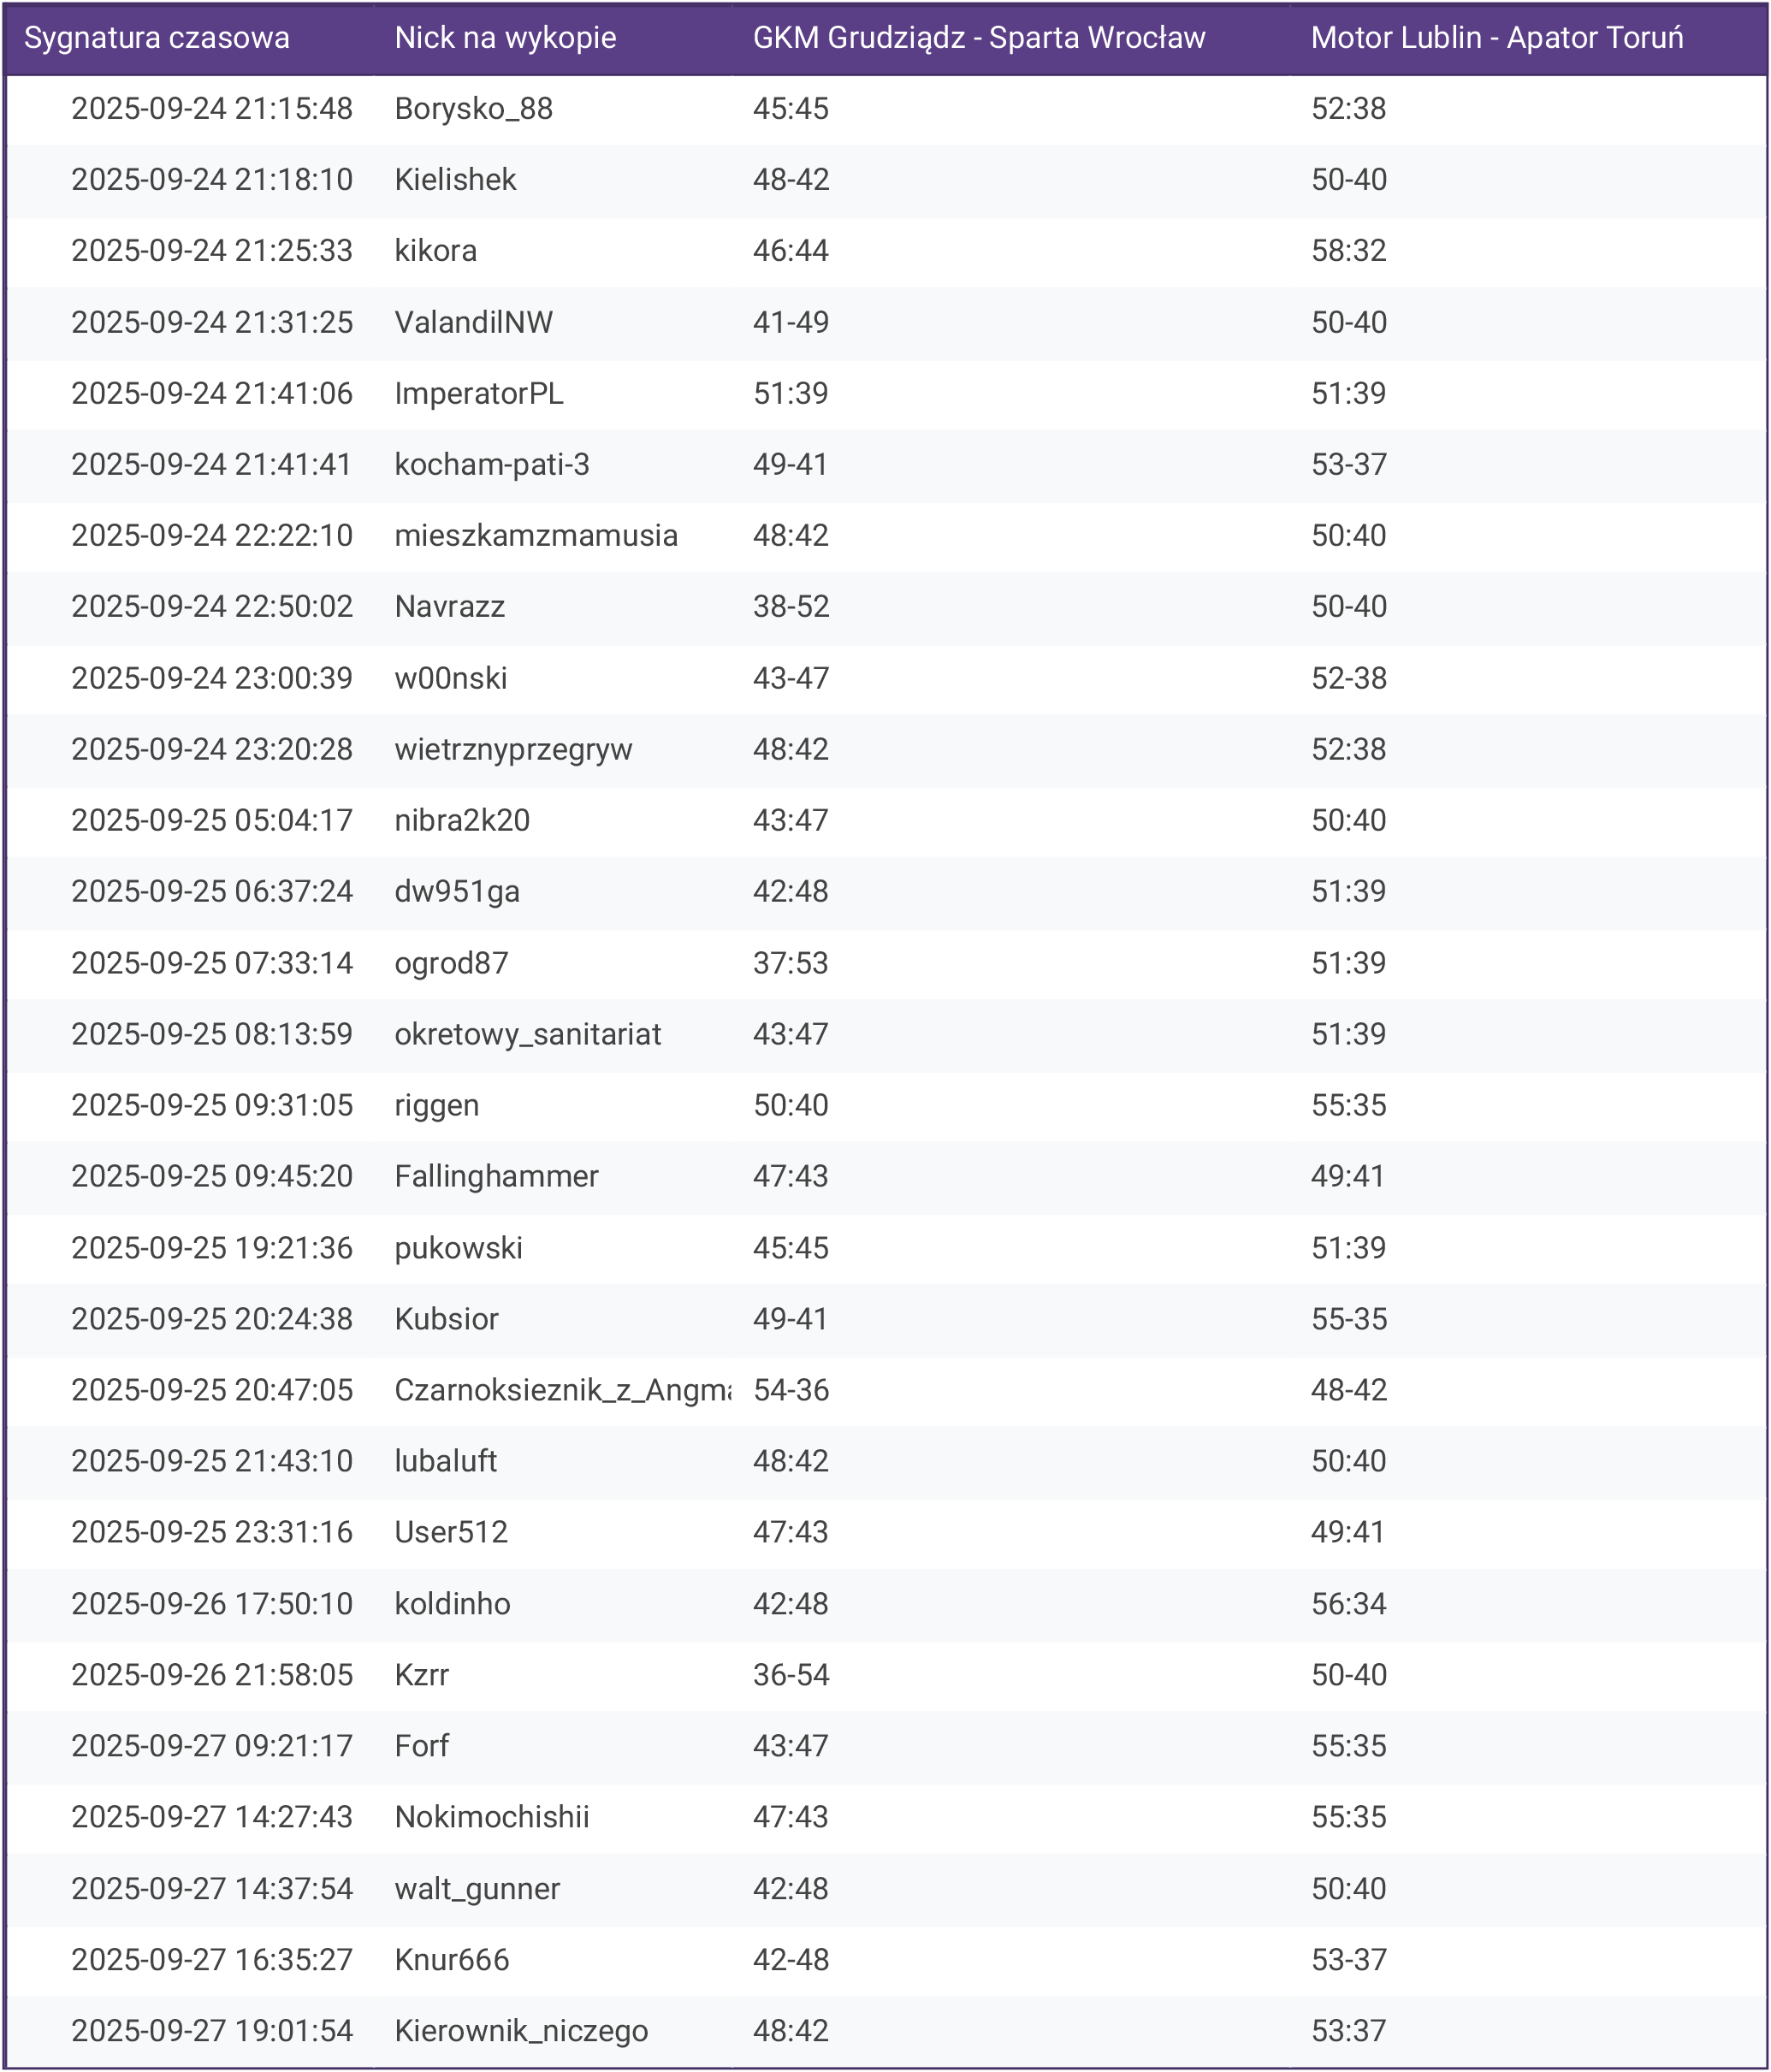Select the 'GKM Grudziądz - Sparta Wrocław' header
The height and width of the screenshot is (2072, 1771).
click(979, 38)
